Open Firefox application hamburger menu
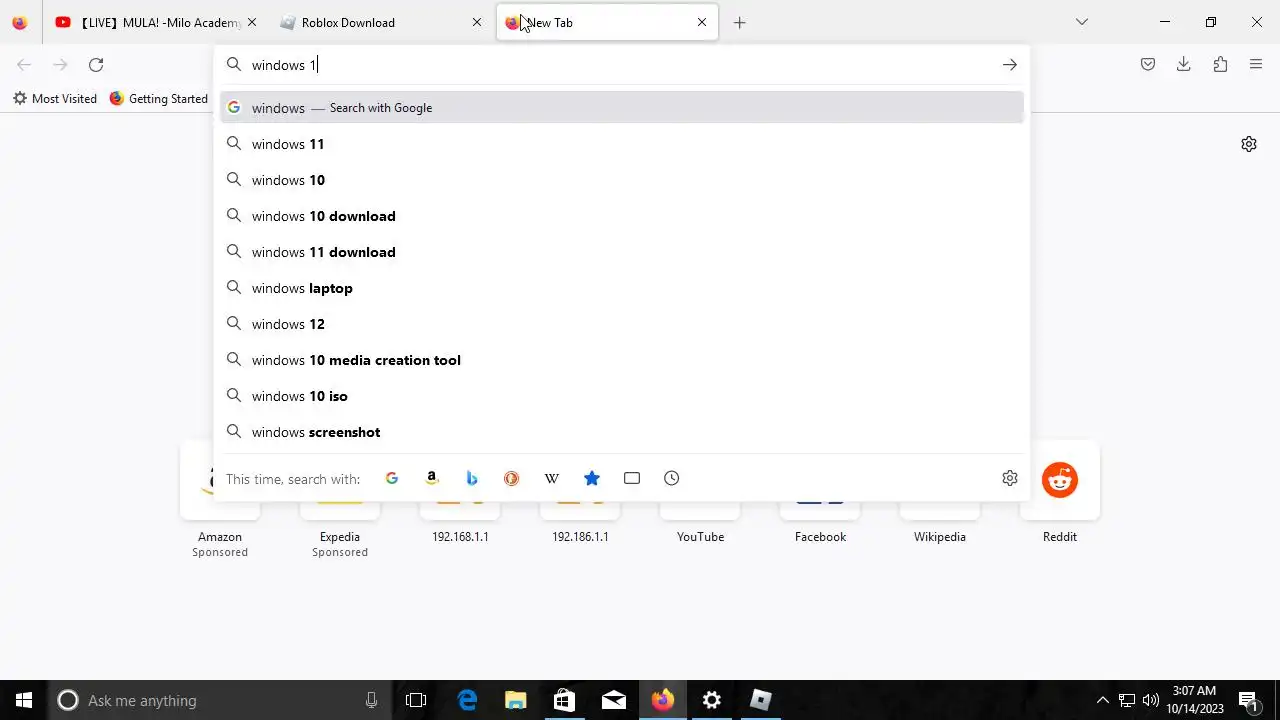This screenshot has height=720, width=1280. click(x=1256, y=65)
